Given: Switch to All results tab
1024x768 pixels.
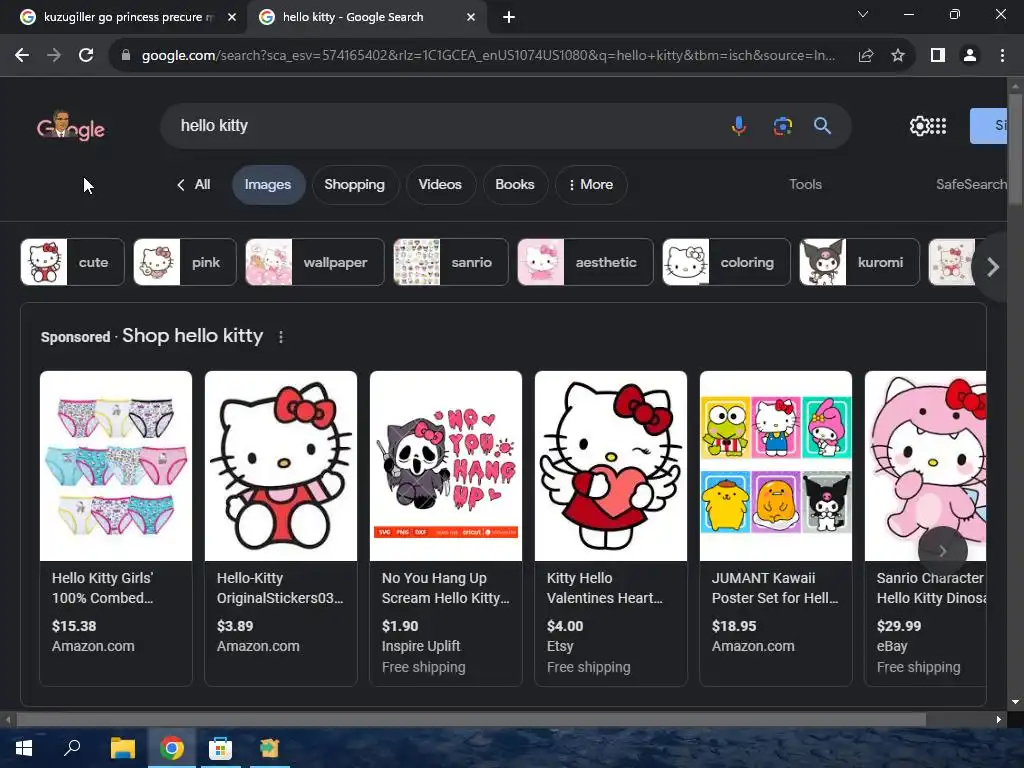Looking at the screenshot, I should click(194, 185).
